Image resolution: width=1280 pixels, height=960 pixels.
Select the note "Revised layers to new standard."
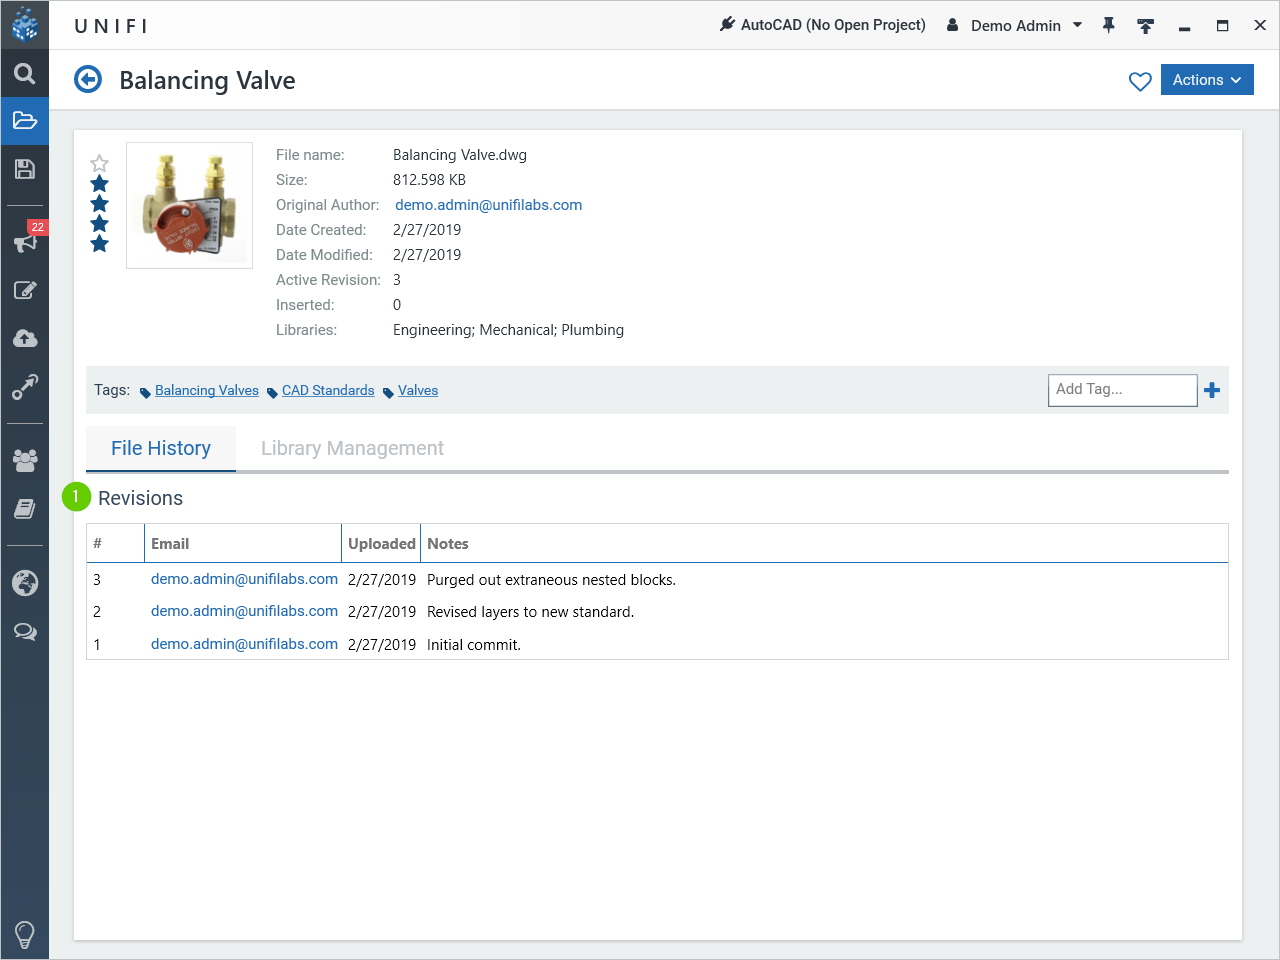tap(530, 612)
